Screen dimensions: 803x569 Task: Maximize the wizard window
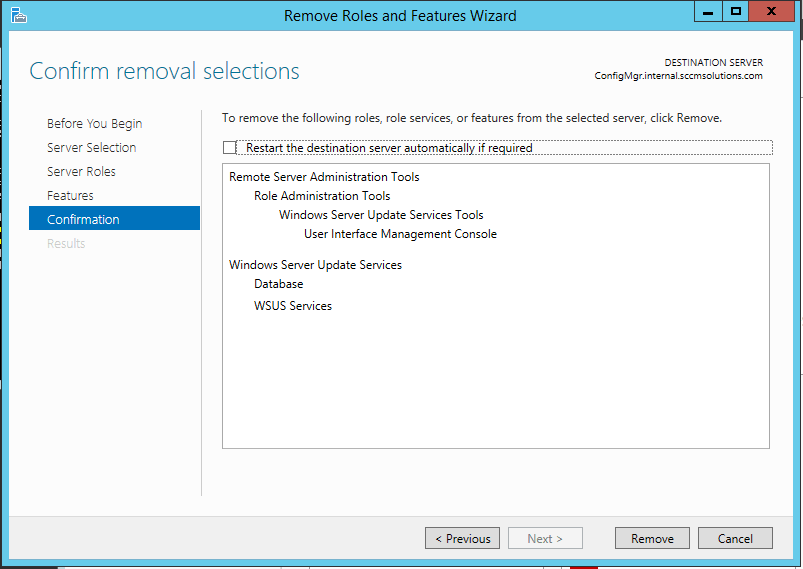[736, 12]
